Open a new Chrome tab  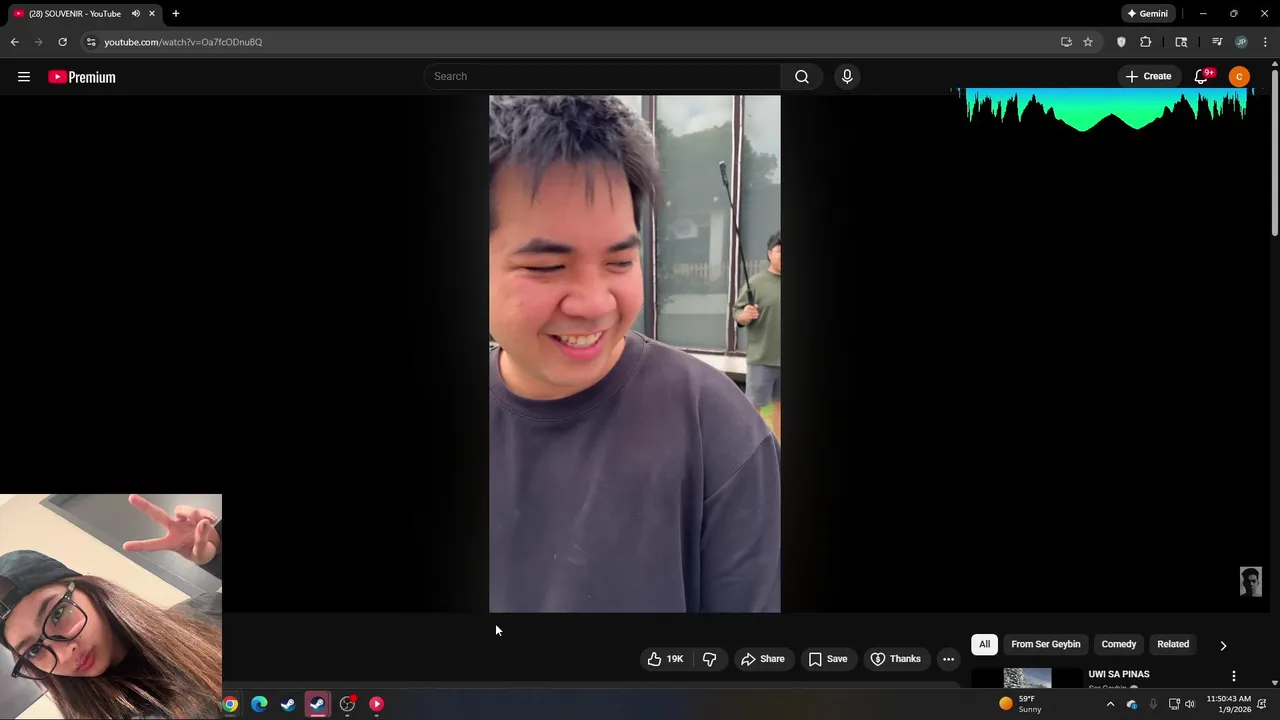tap(176, 14)
